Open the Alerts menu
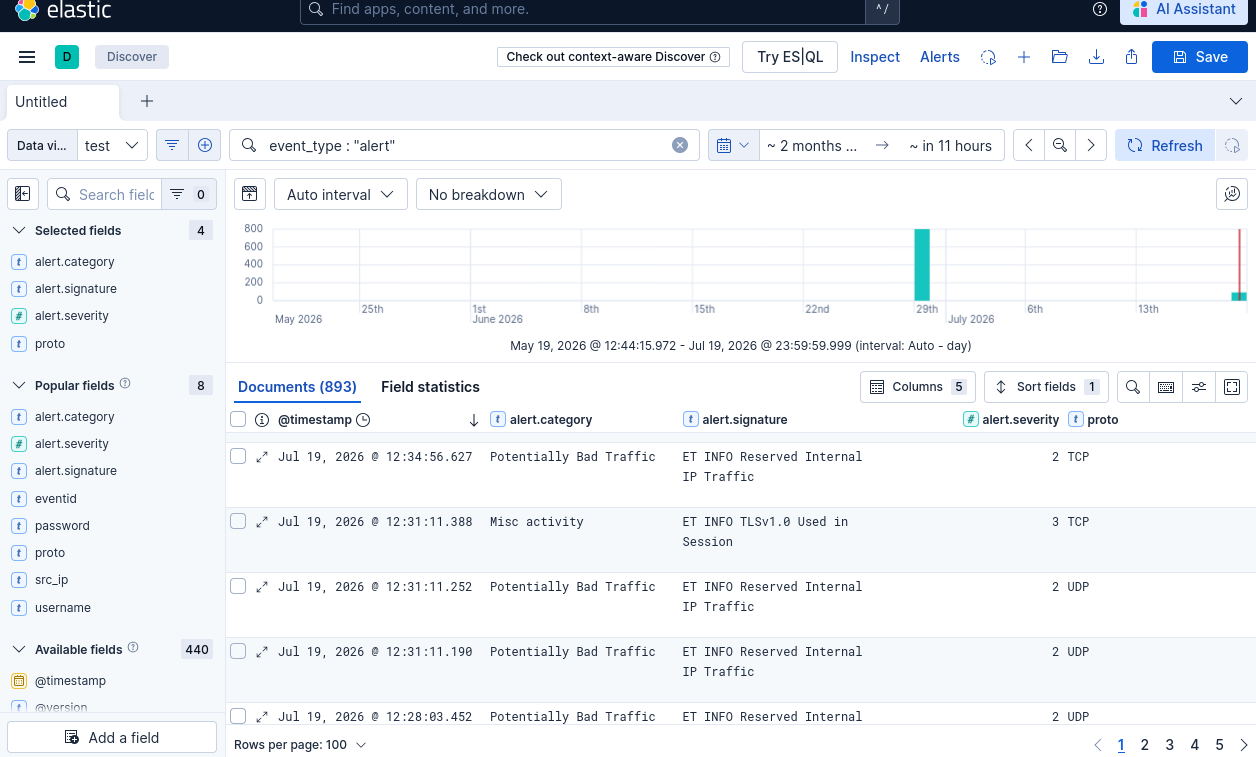 [x=940, y=57]
